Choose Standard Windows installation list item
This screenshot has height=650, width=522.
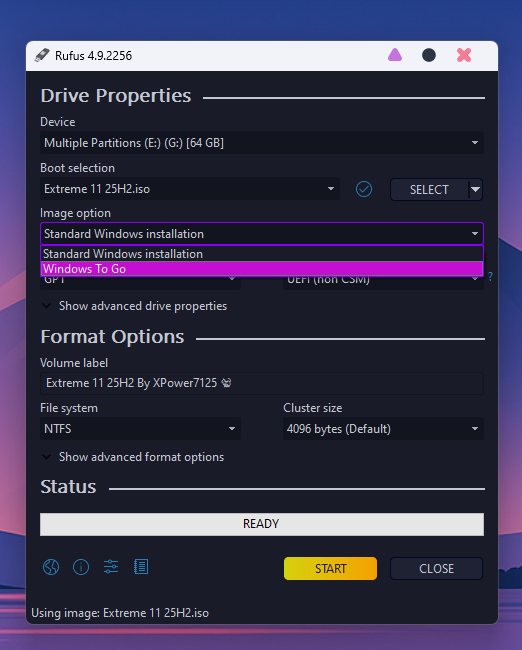pos(262,254)
